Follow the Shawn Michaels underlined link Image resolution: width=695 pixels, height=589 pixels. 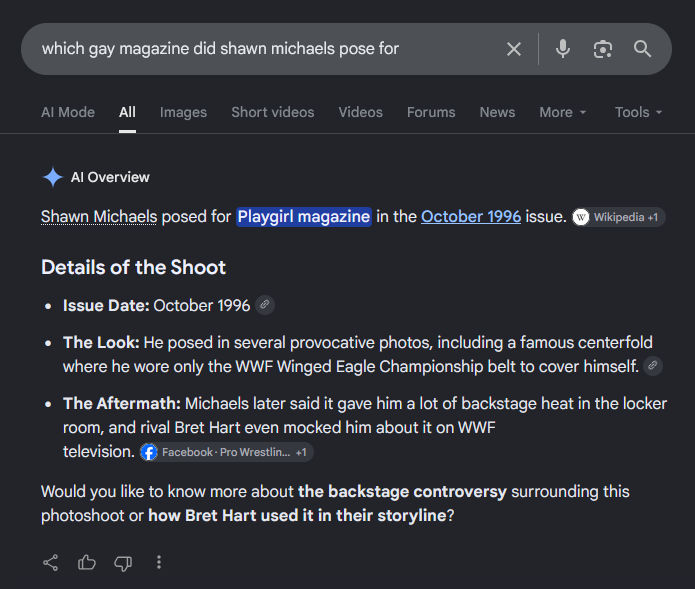coord(99,217)
